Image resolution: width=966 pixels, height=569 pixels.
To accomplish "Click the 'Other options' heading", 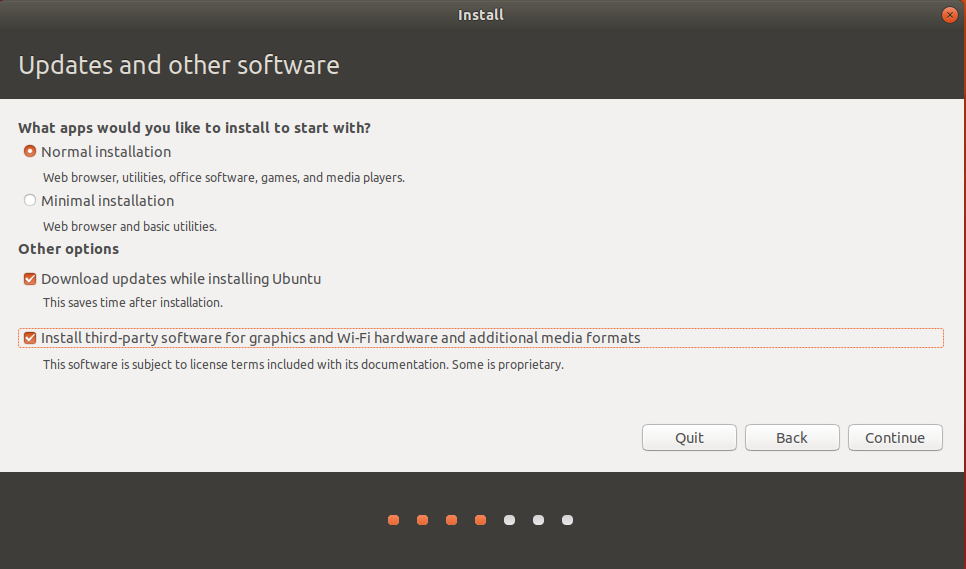I will point(68,249).
